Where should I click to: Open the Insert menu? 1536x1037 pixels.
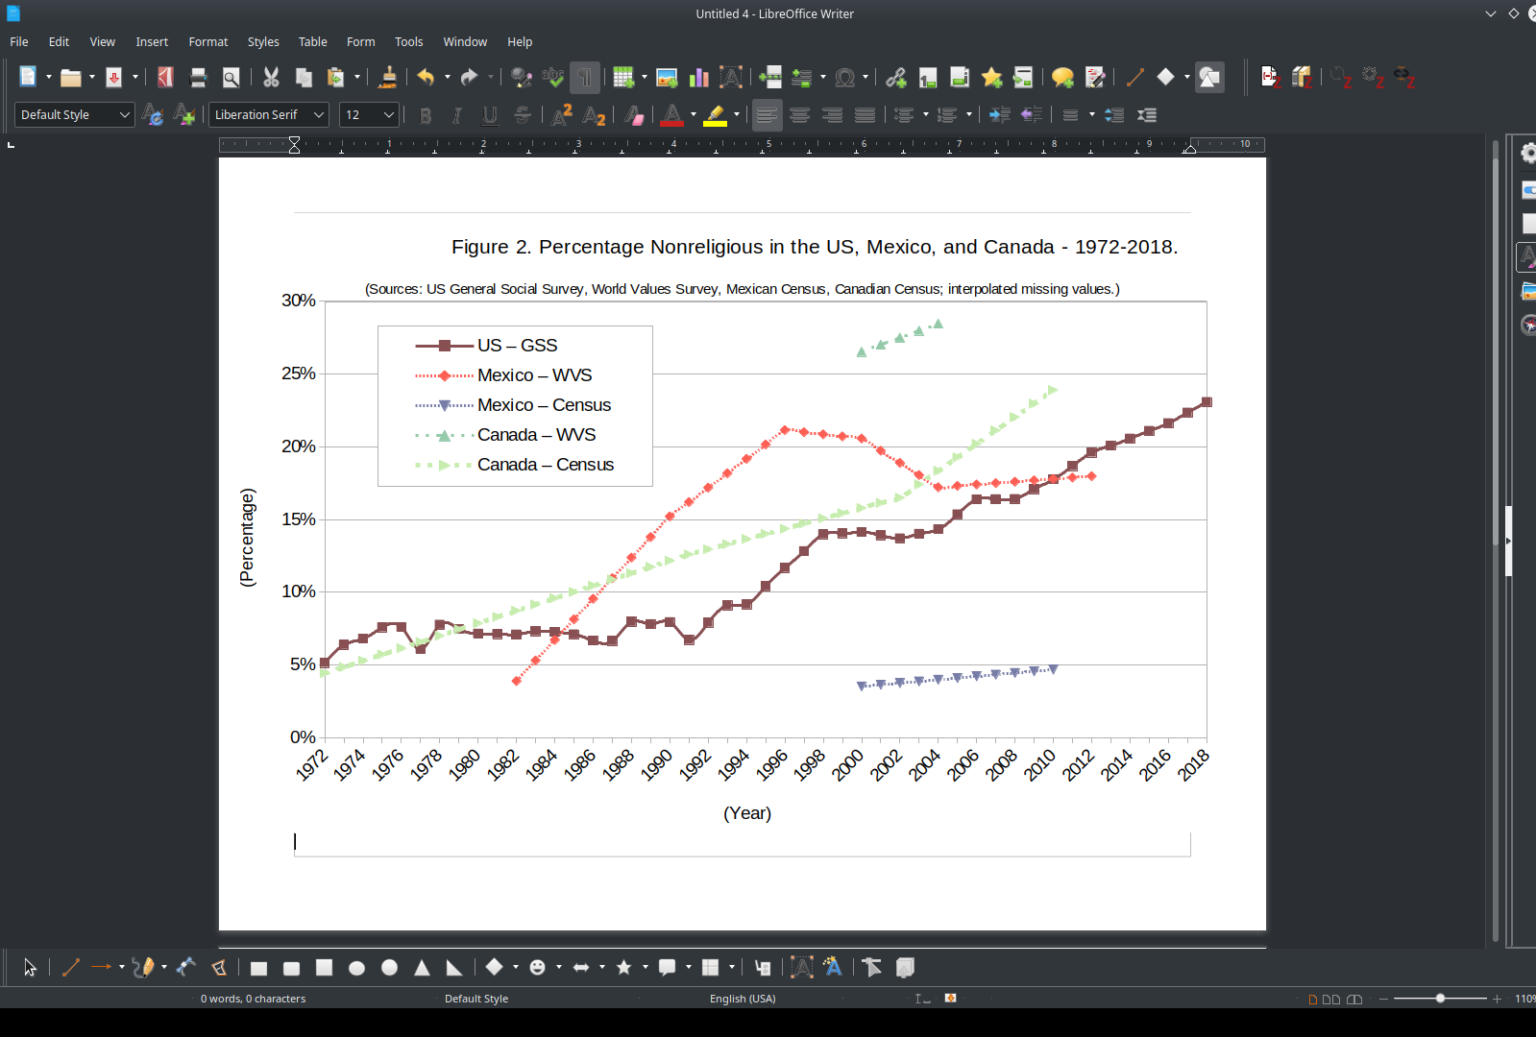pos(152,42)
